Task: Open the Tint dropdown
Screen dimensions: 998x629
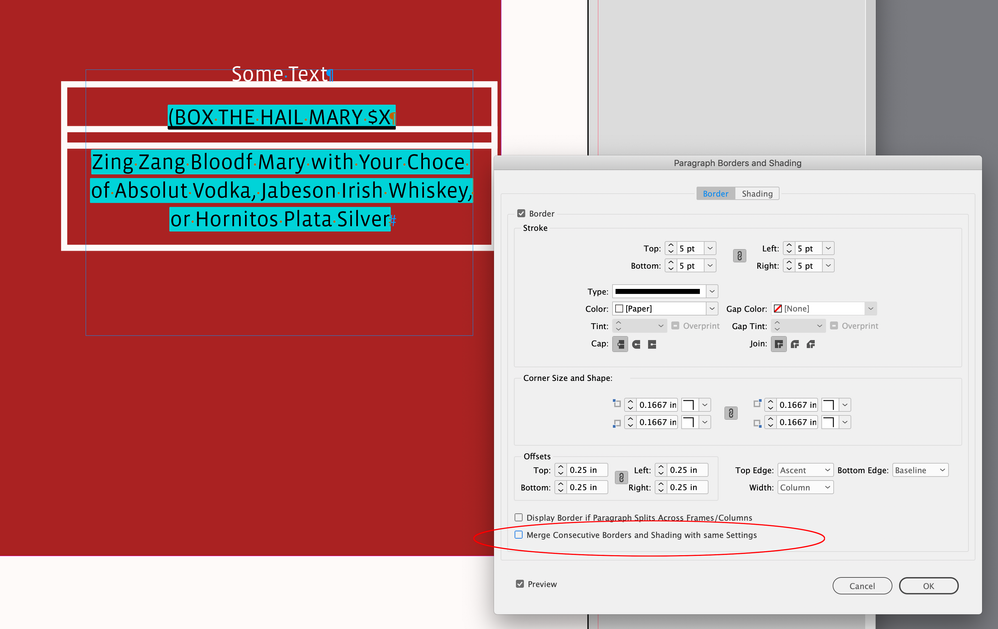Action: point(661,326)
